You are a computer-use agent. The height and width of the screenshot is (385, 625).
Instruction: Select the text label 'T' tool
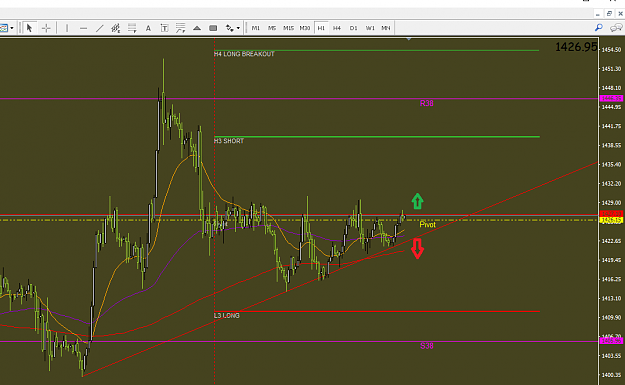tap(164, 28)
